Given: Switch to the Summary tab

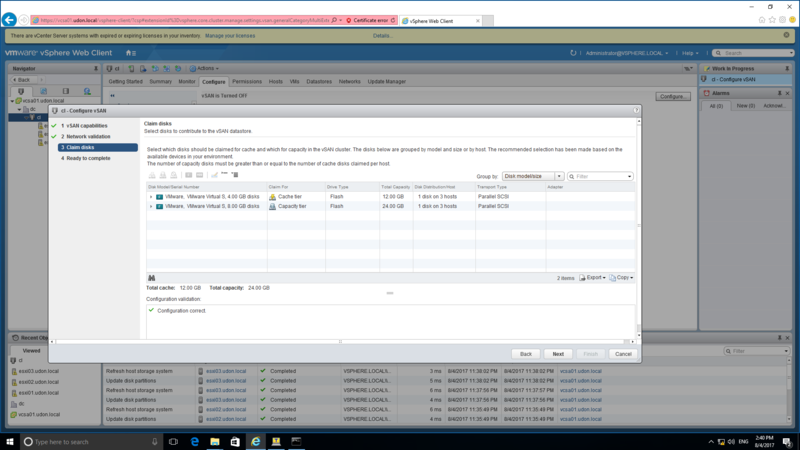Looking at the screenshot, I should (160, 82).
